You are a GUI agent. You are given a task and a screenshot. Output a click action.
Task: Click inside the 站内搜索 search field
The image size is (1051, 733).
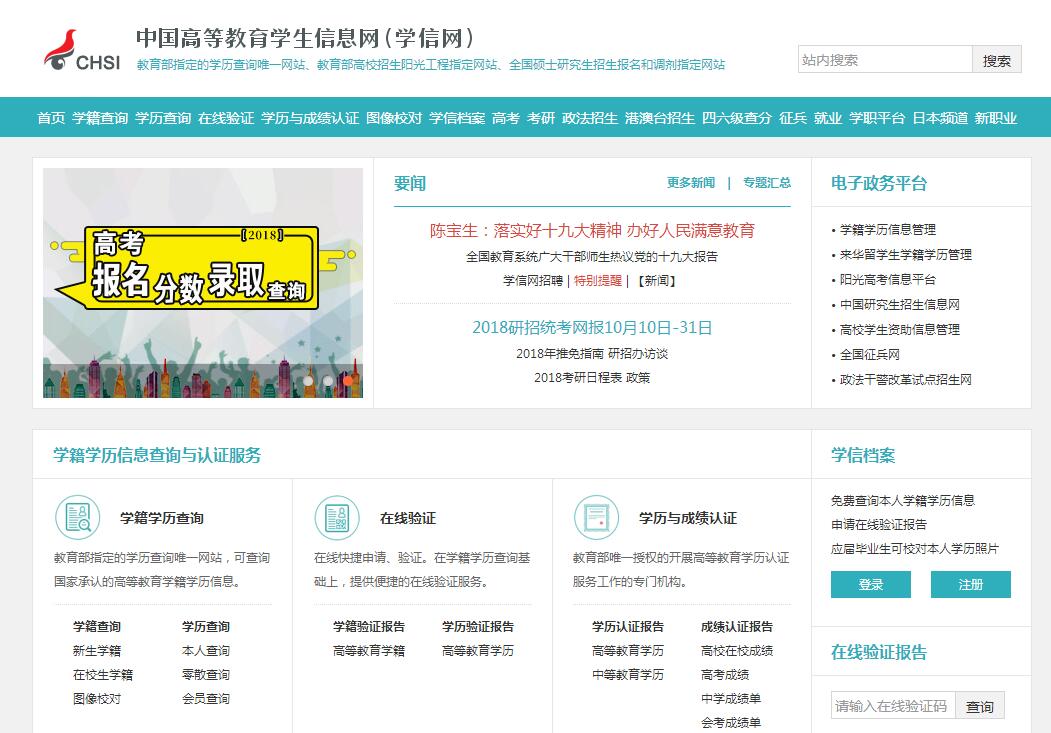[885, 60]
